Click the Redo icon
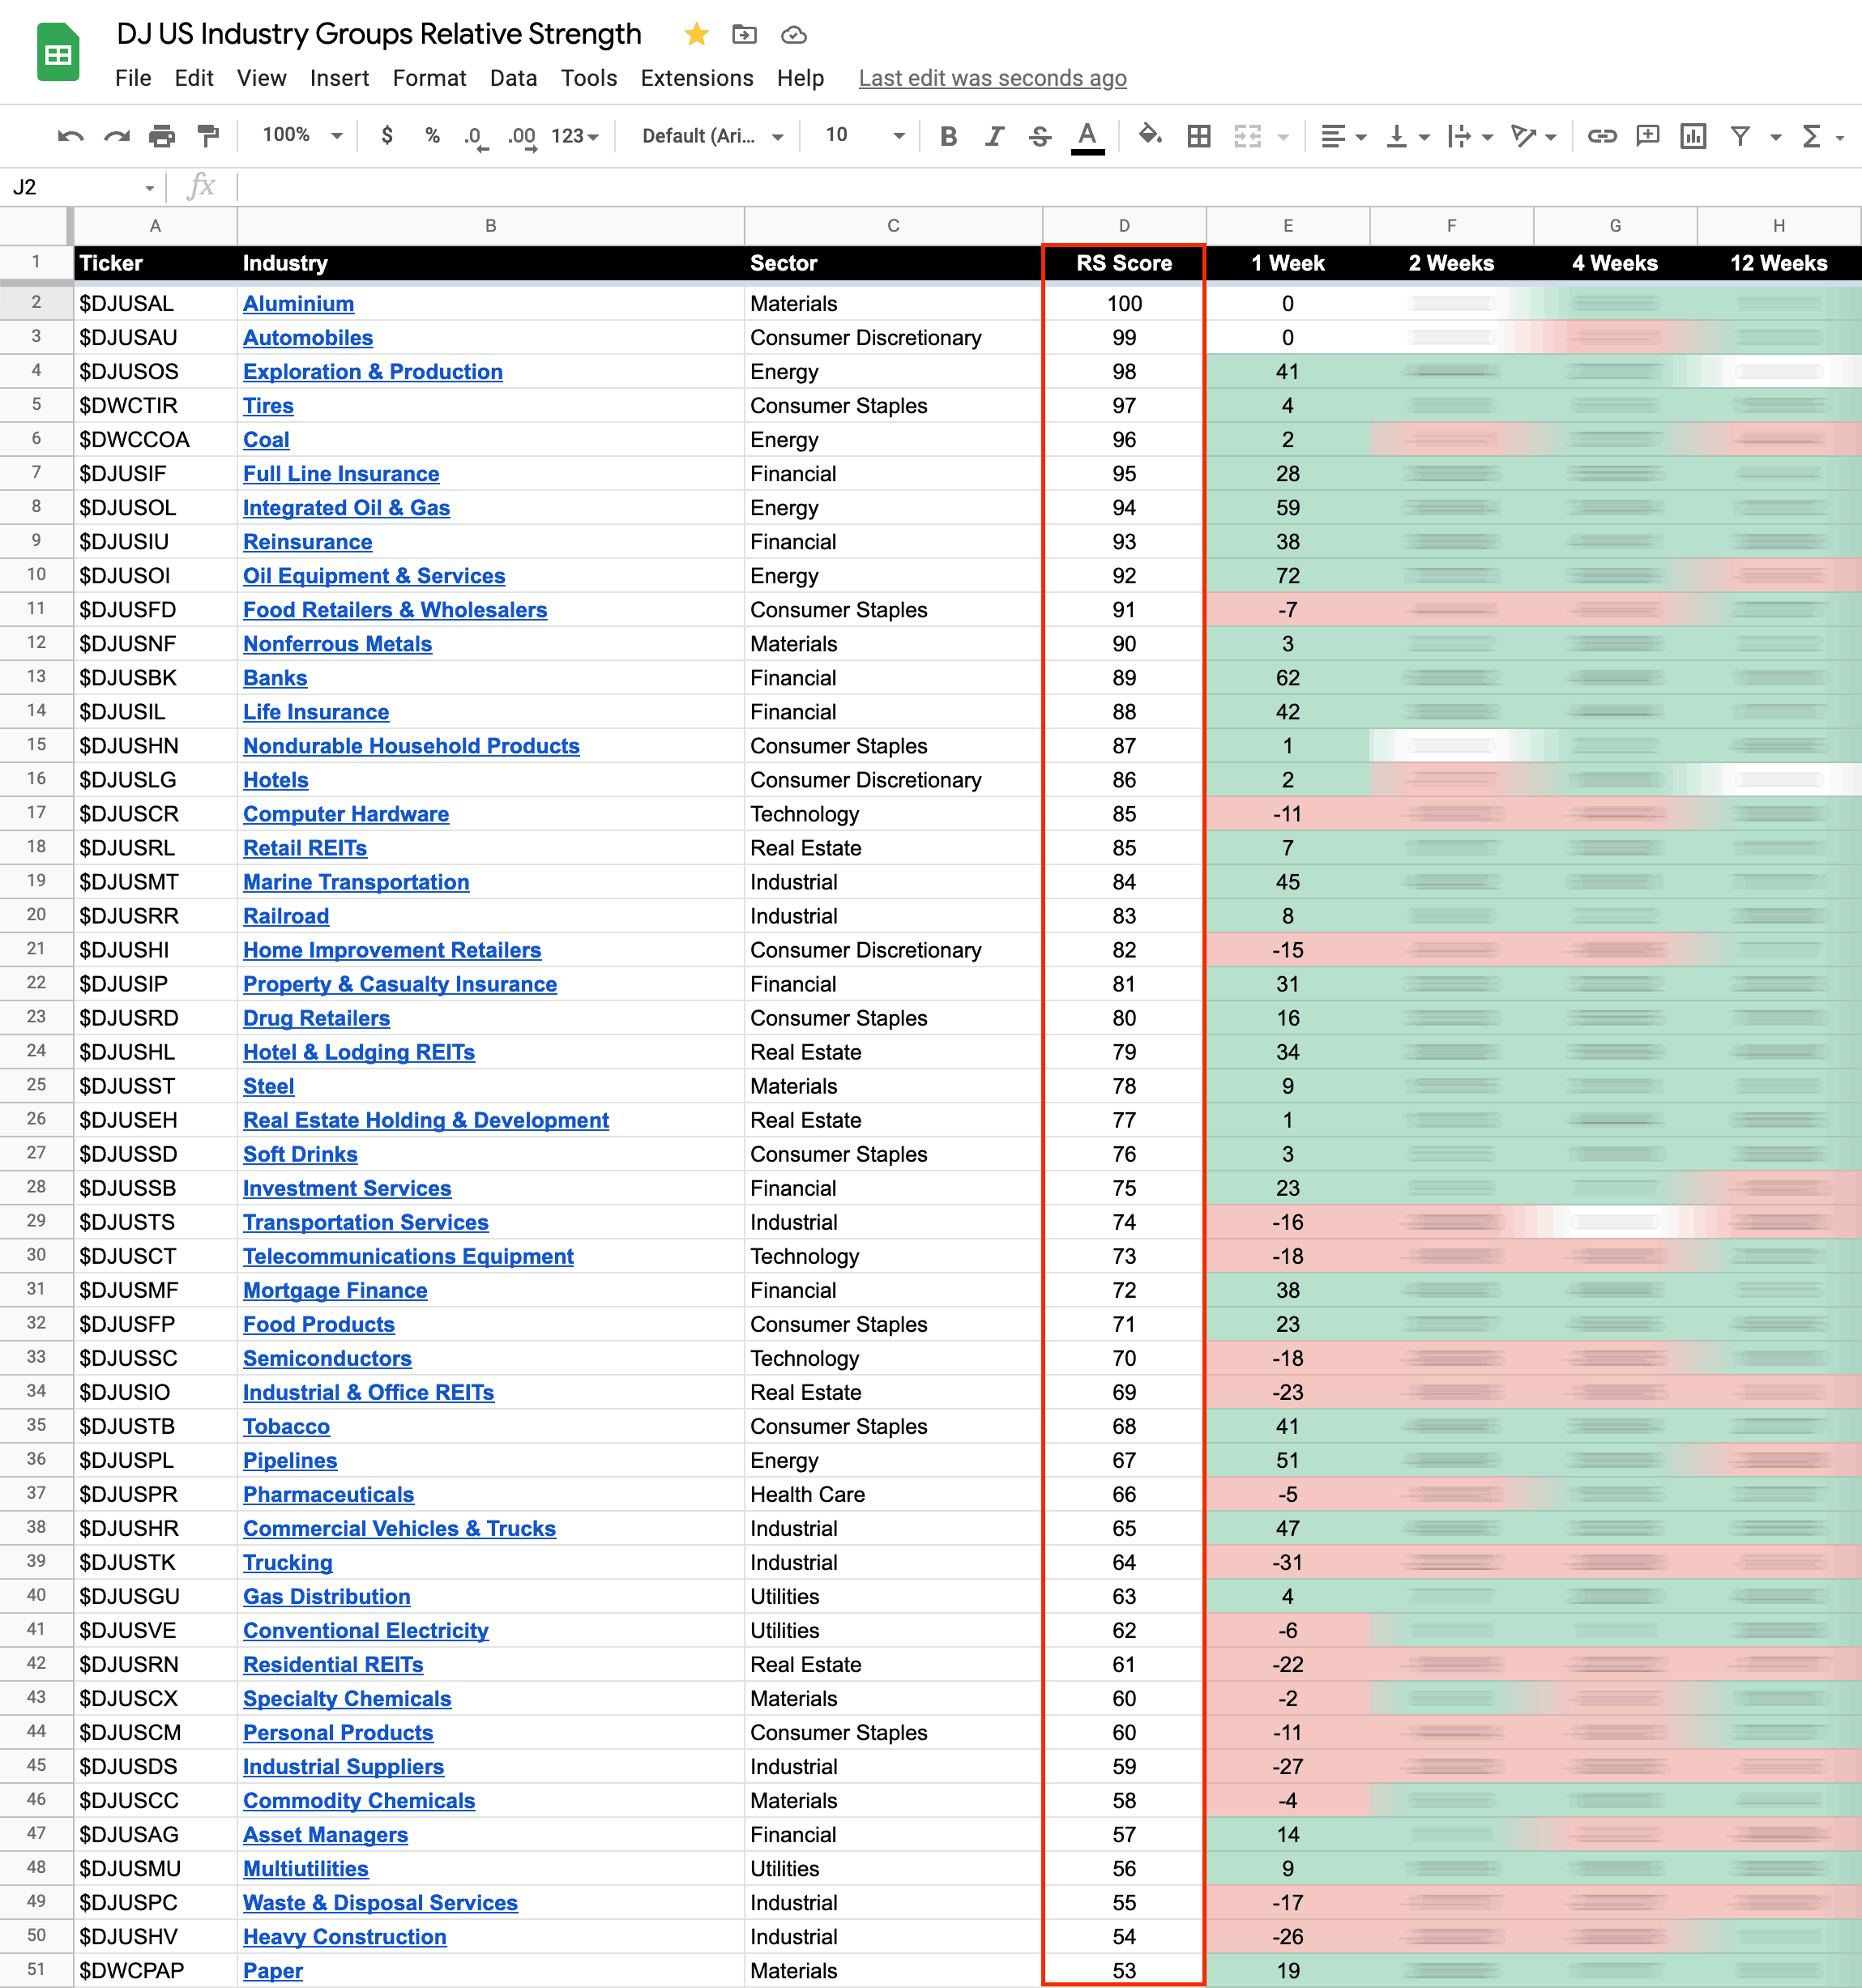The height and width of the screenshot is (1988, 1862). tap(117, 136)
